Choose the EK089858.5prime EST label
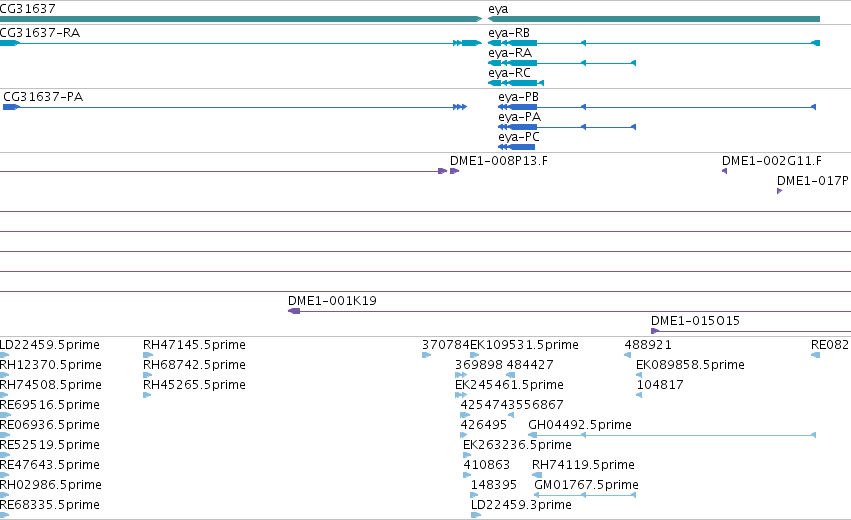 click(x=690, y=365)
